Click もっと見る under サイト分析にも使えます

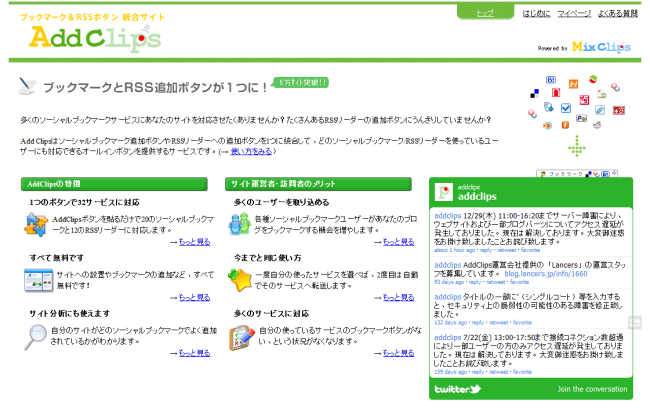pos(194,353)
